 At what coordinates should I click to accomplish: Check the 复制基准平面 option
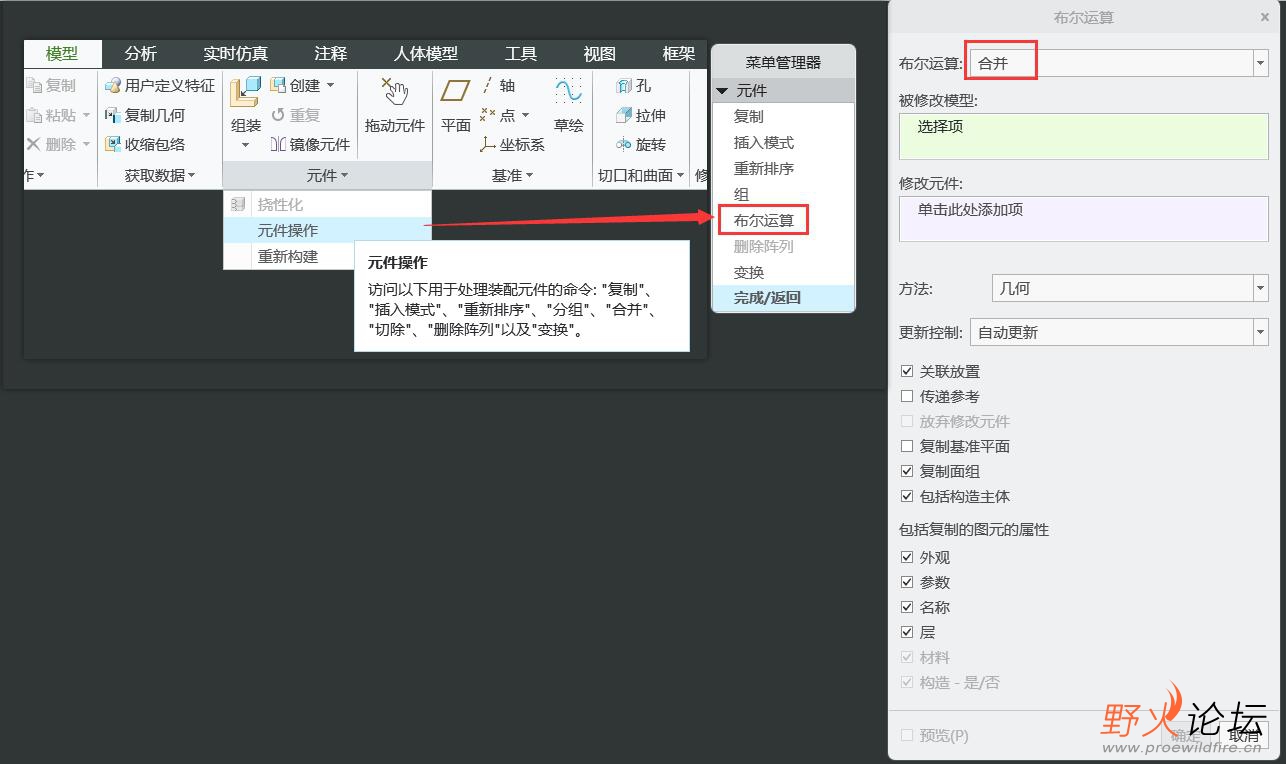point(907,446)
